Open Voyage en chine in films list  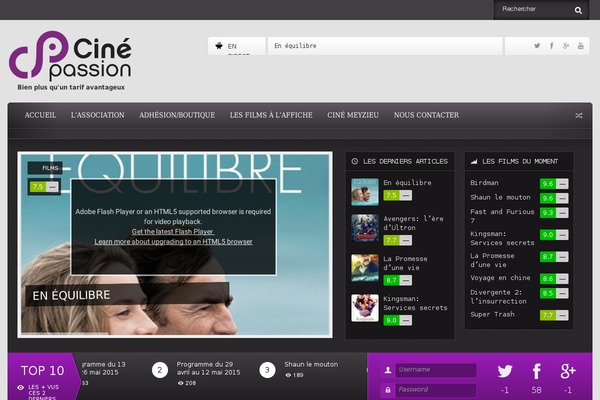click(x=500, y=278)
